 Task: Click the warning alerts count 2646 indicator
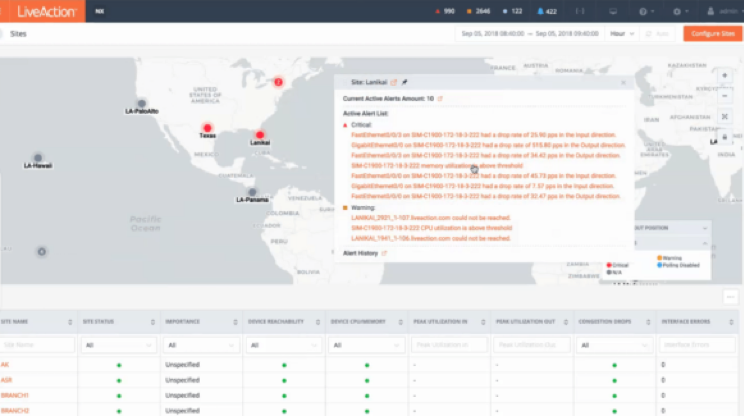tap(484, 11)
